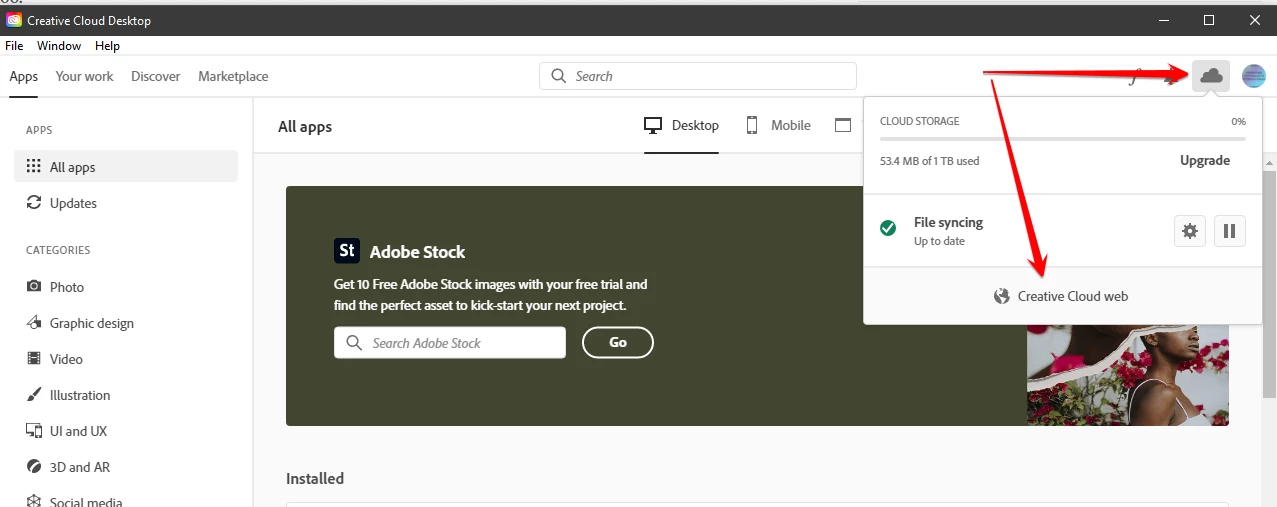1277x507 pixels.
Task: Click the magnifier icon in top search bar
Action: pyautogui.click(x=559, y=76)
